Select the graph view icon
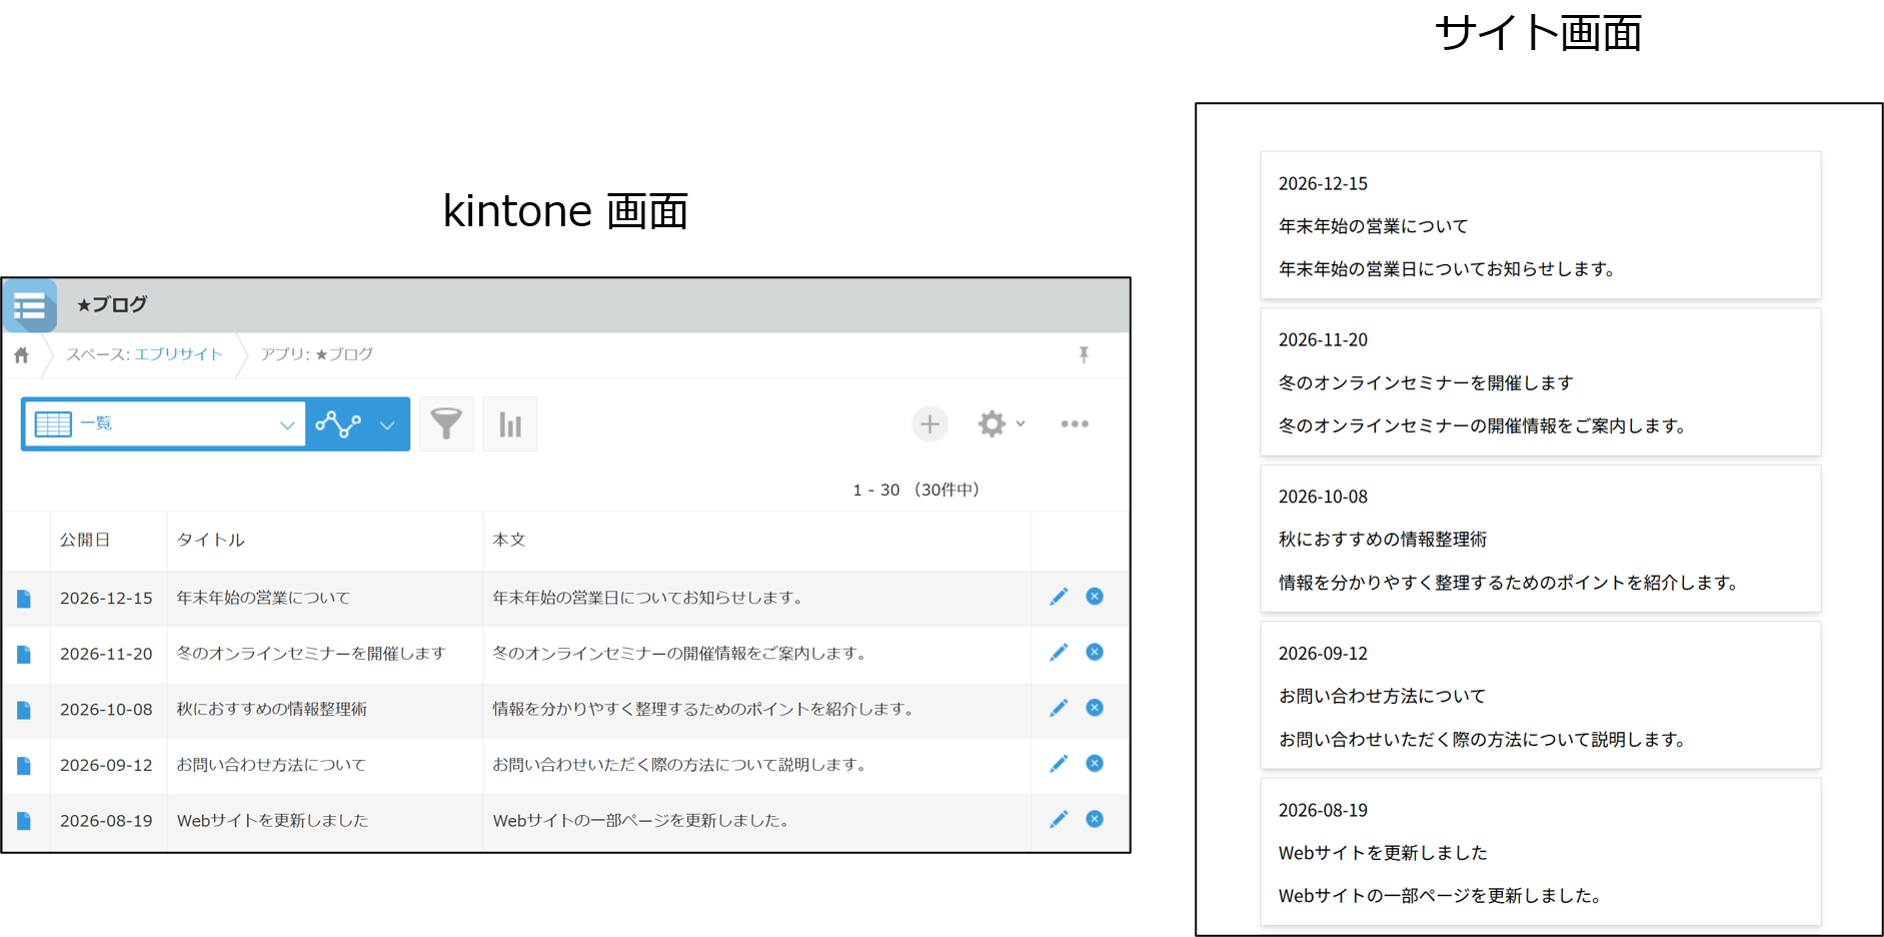 coord(339,424)
